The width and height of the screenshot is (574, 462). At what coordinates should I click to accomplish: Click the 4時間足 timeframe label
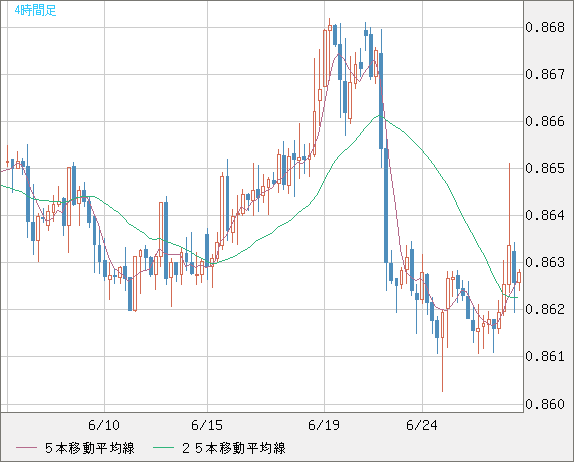[x=36, y=11]
